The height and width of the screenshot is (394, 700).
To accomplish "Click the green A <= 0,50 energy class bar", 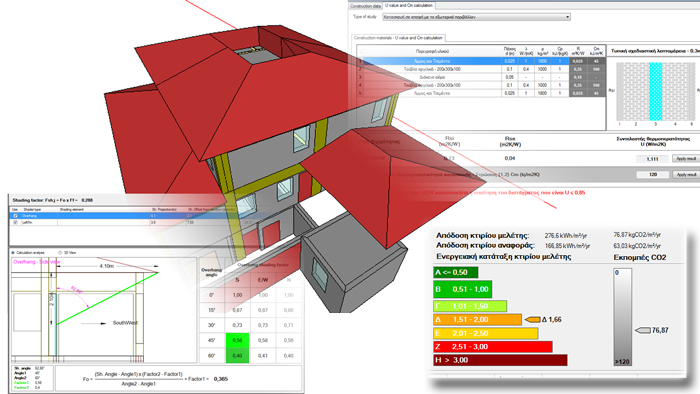I will click(x=455, y=272).
